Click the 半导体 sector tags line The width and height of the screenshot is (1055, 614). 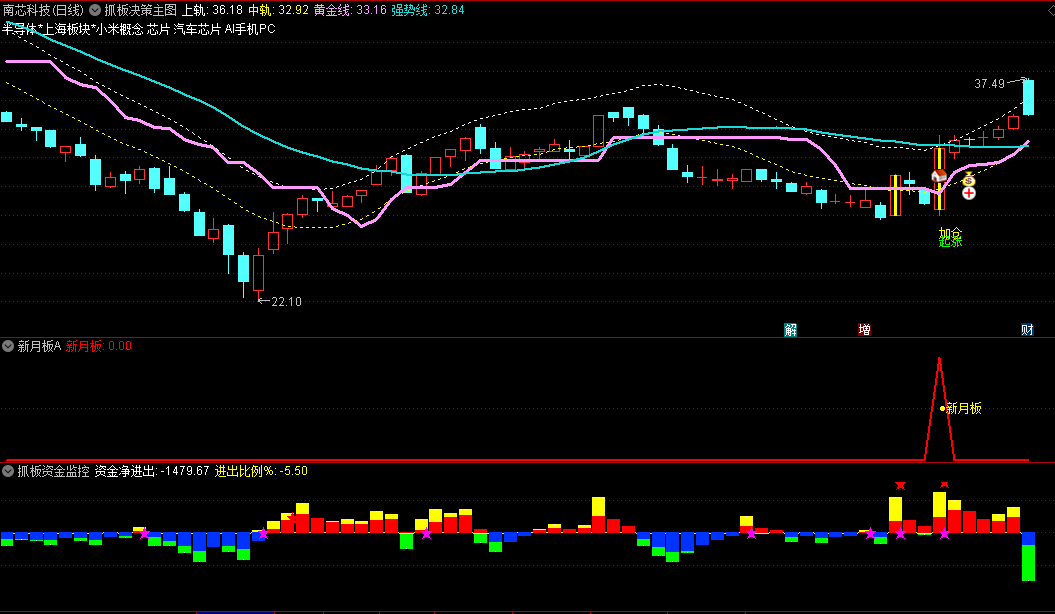[139, 29]
